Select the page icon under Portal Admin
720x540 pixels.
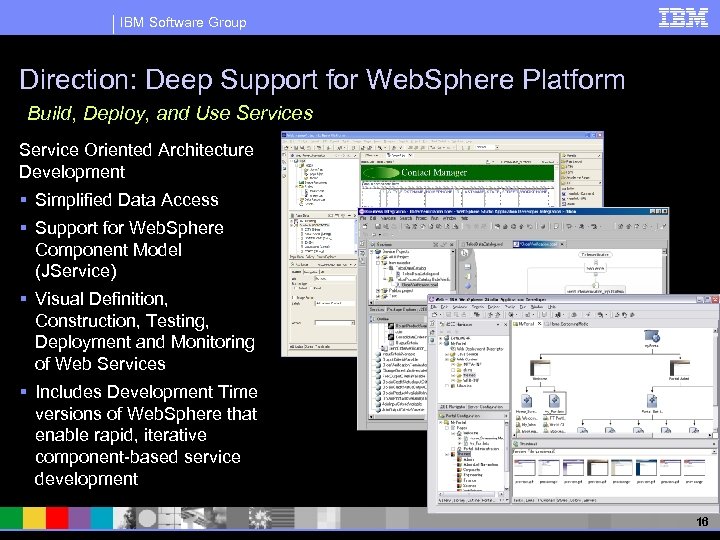coord(652,403)
